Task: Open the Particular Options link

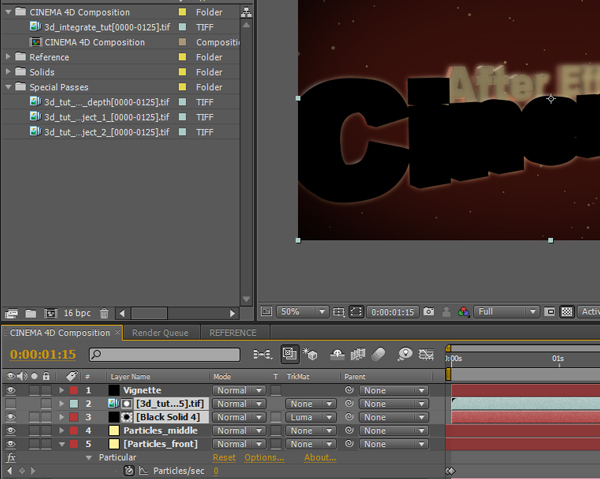Action: click(264, 458)
